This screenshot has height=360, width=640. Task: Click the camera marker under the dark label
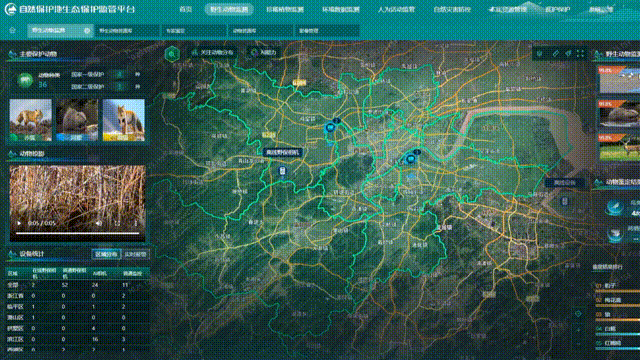(x=282, y=171)
